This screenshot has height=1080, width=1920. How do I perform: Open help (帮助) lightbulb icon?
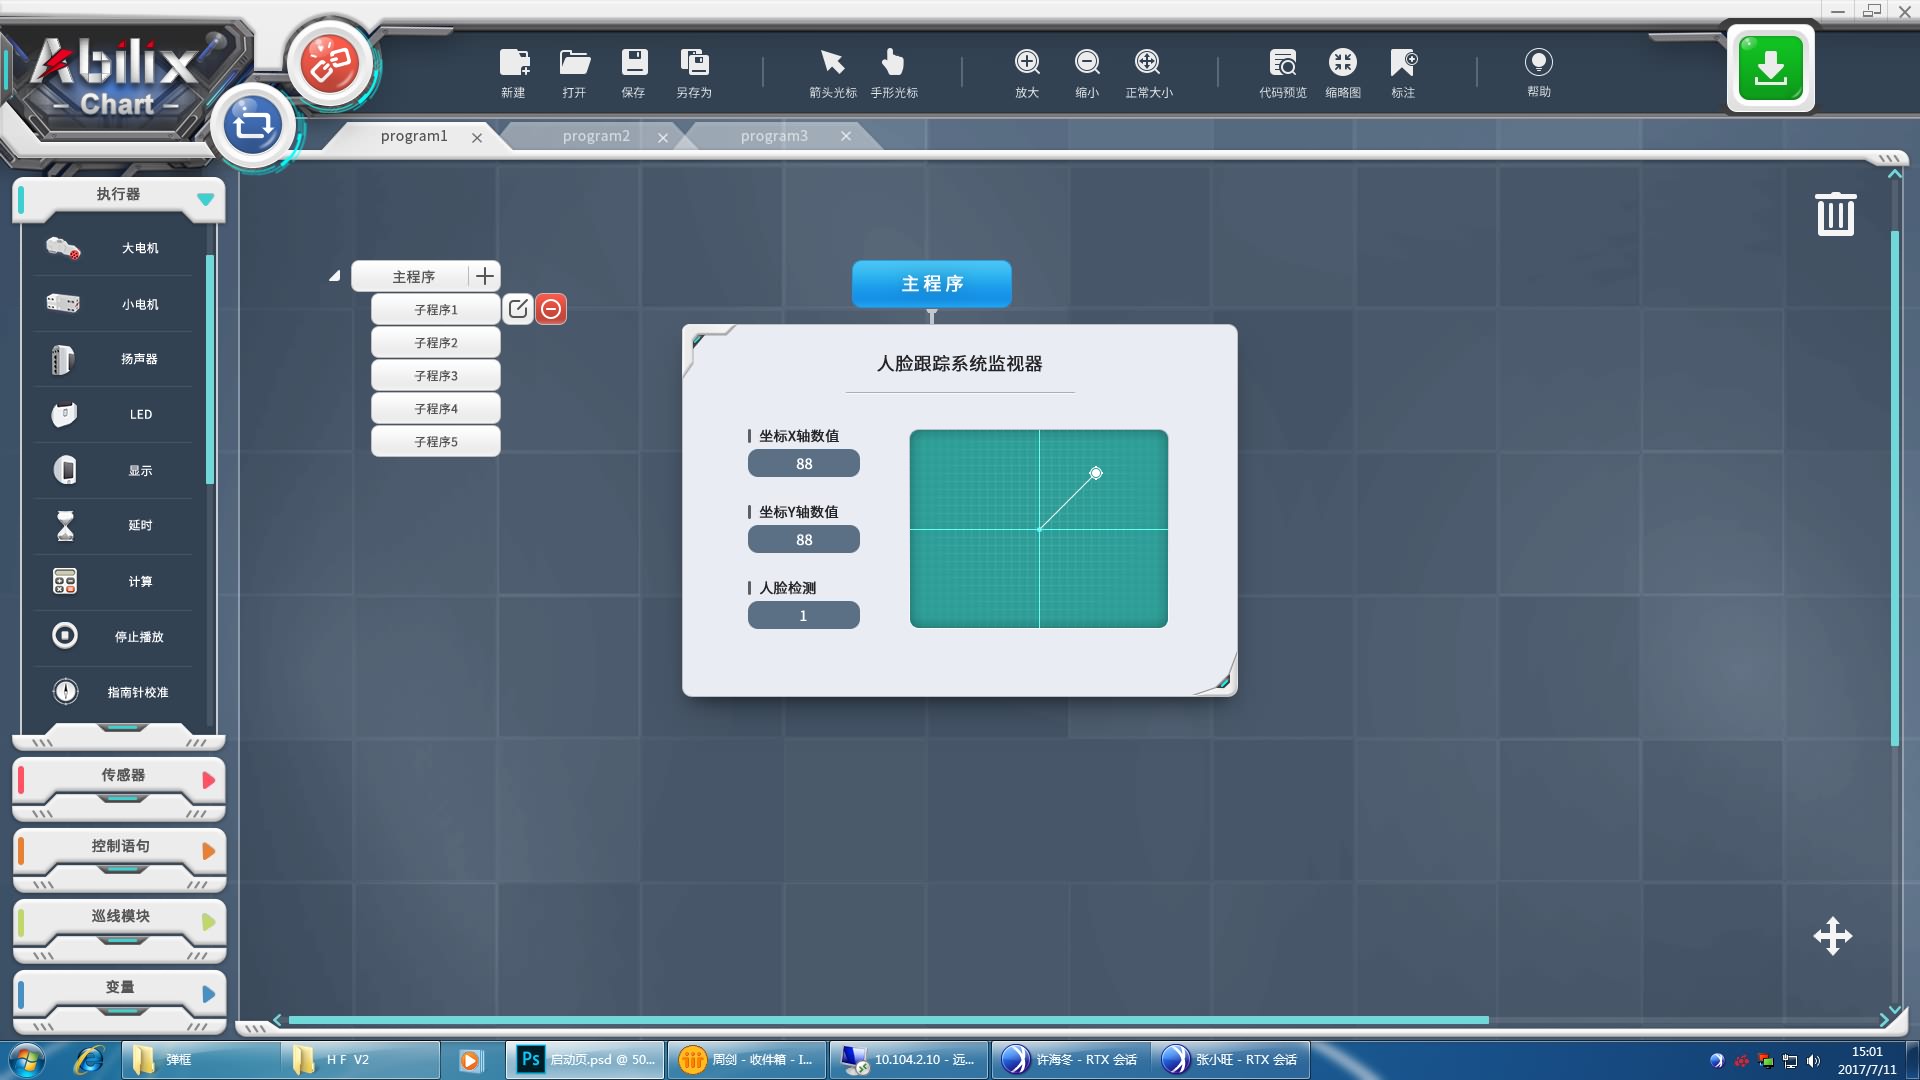1538,63
